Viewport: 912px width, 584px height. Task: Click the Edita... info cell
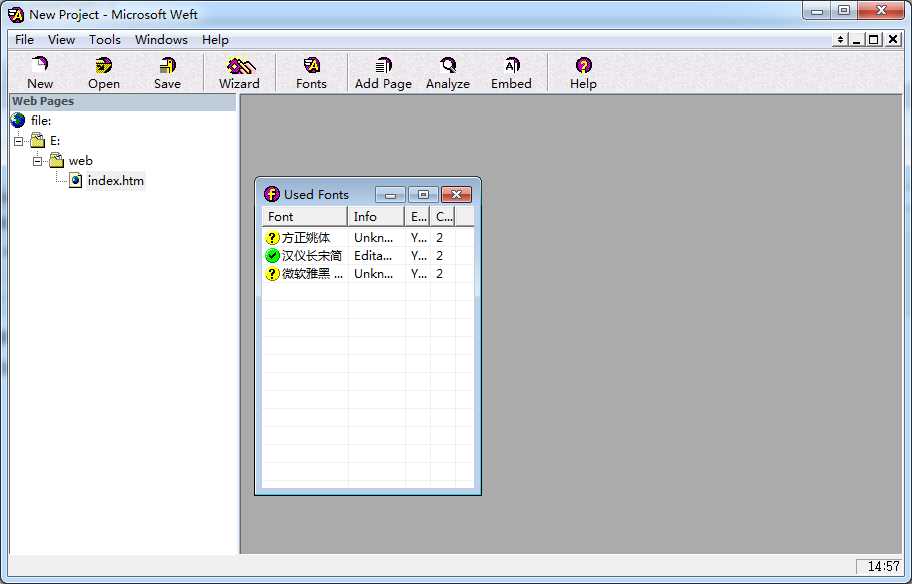click(373, 255)
